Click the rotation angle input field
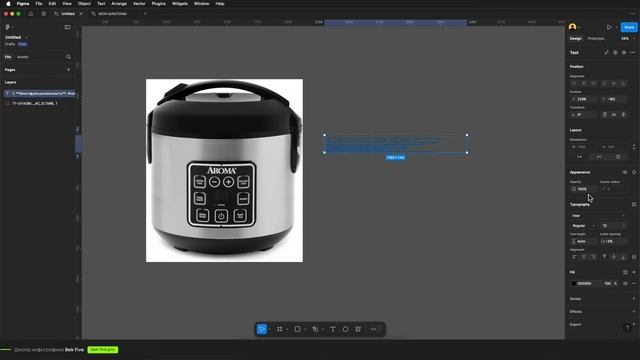 [584, 115]
